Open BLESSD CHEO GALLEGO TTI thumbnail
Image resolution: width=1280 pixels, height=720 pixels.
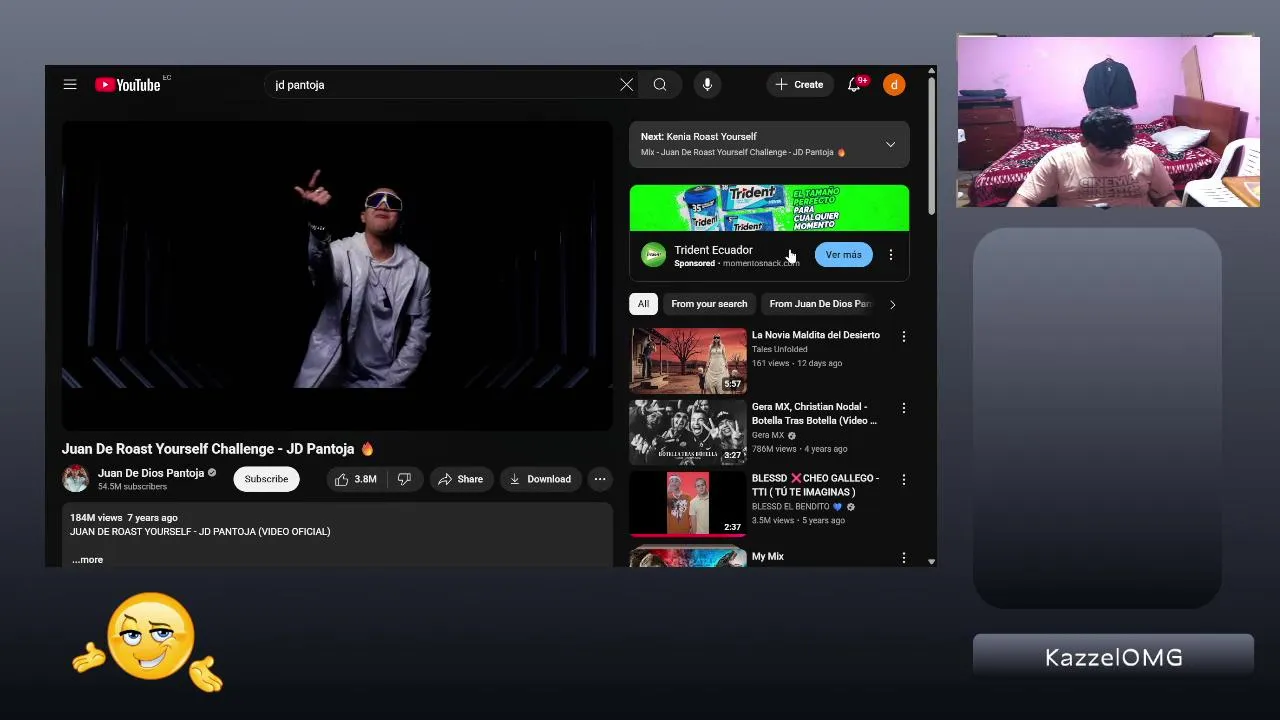pos(688,504)
